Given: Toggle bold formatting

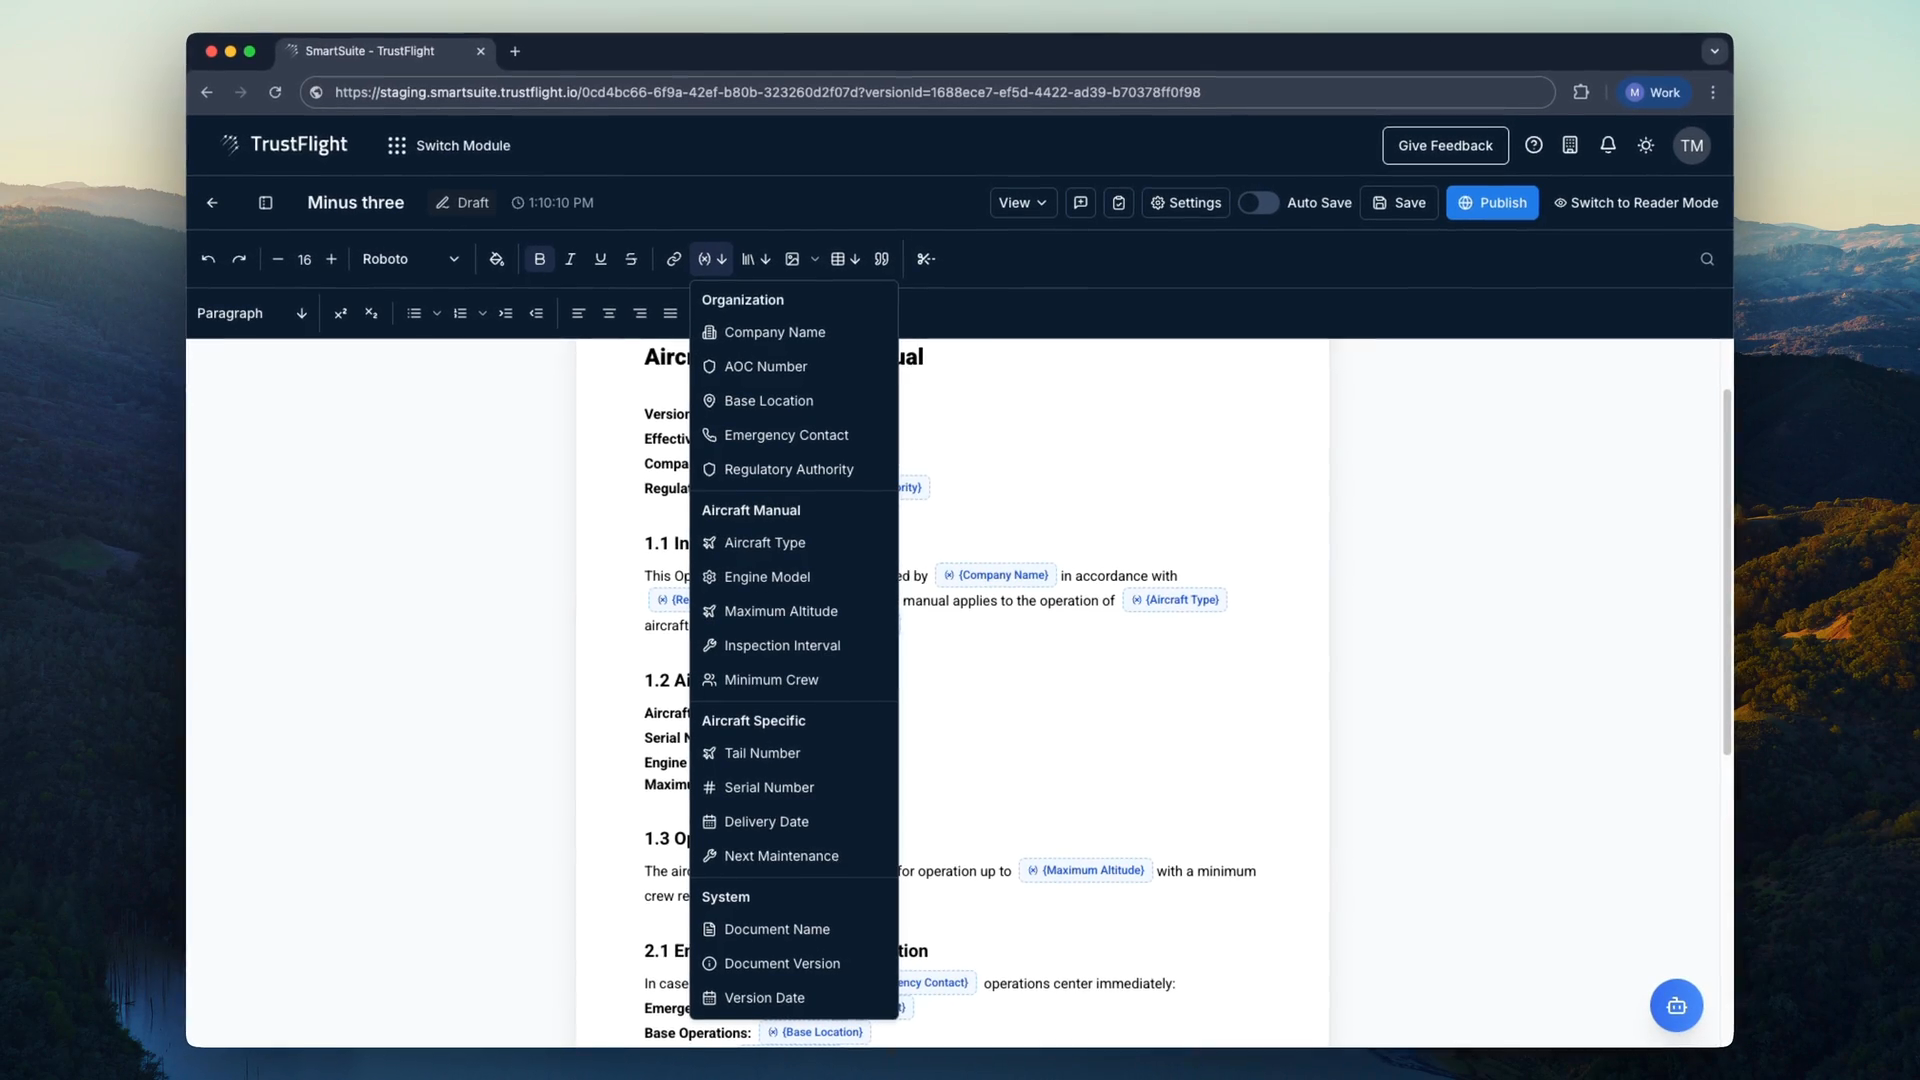Looking at the screenshot, I should [540, 259].
